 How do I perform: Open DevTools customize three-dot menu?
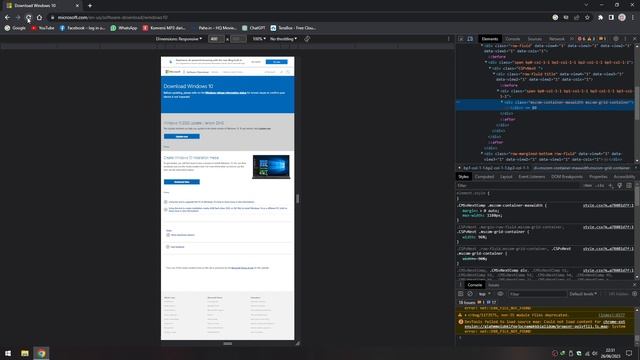coord(625,39)
